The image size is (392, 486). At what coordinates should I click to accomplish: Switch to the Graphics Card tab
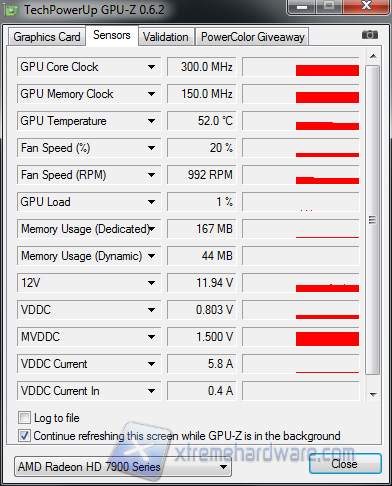point(47,37)
